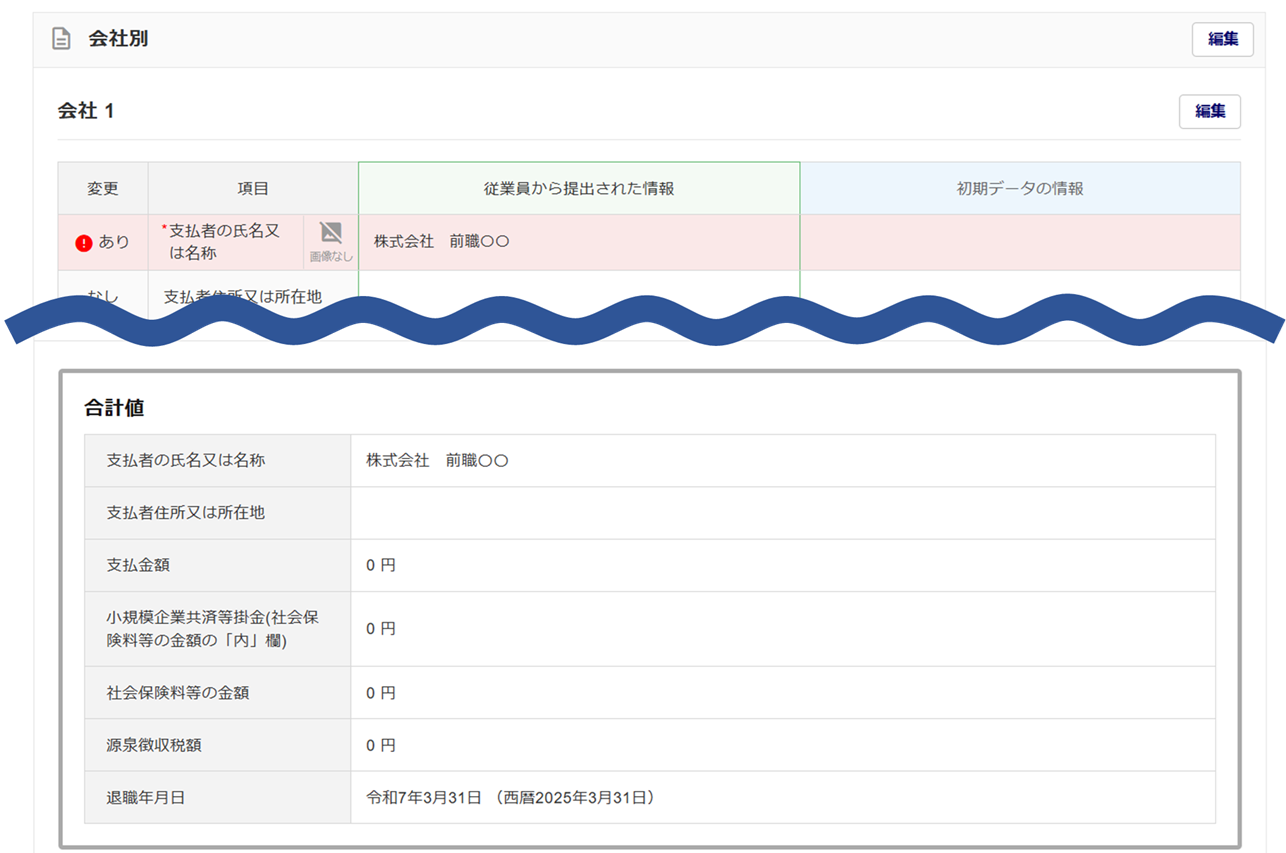Image resolution: width=1286 pixels, height=853 pixels.
Task: Select submitted value 株式会社 前職○○ in the pink row
Action: point(441,242)
